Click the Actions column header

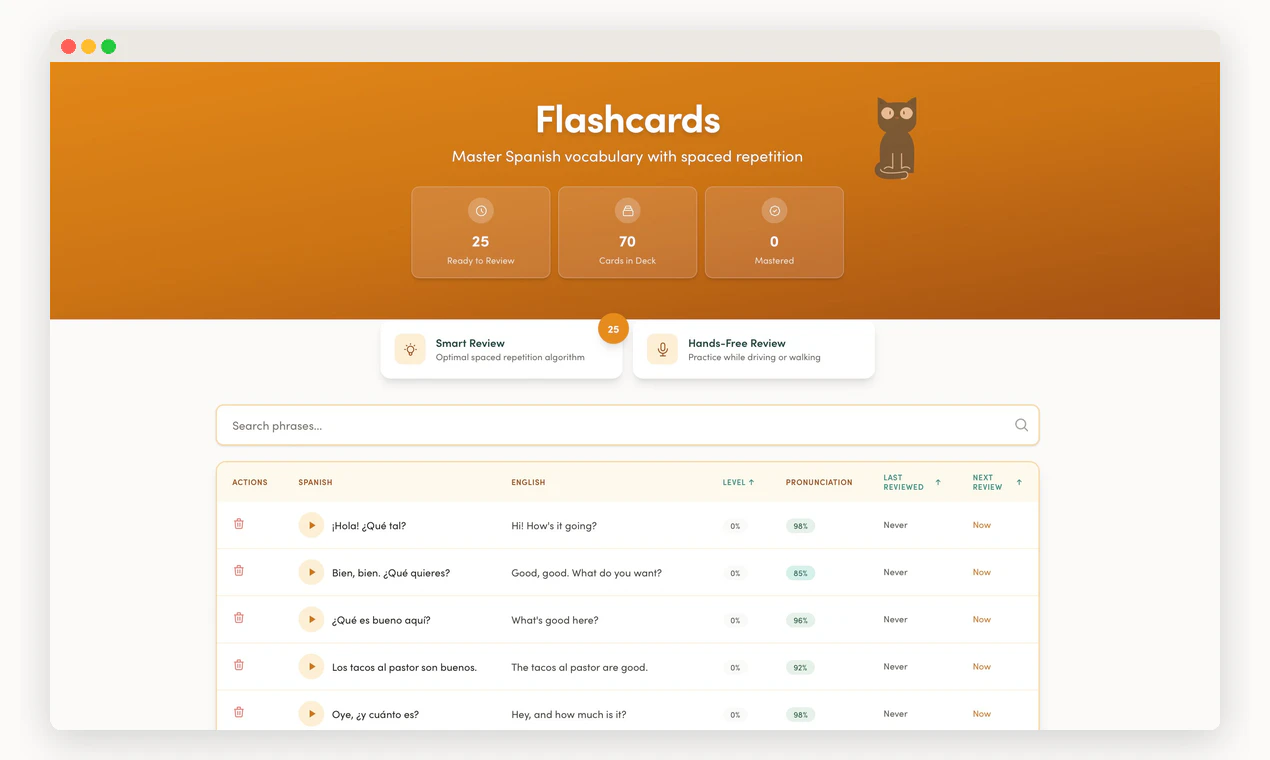click(250, 482)
